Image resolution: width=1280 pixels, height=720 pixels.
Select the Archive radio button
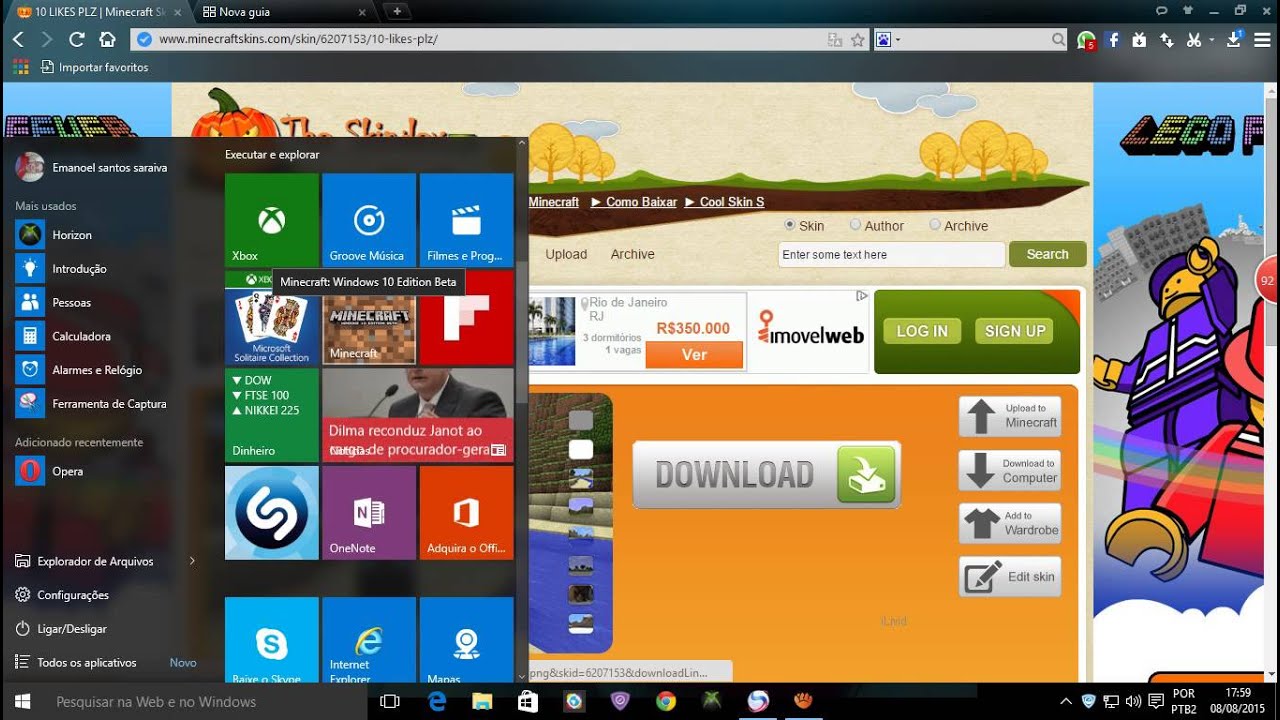935,225
